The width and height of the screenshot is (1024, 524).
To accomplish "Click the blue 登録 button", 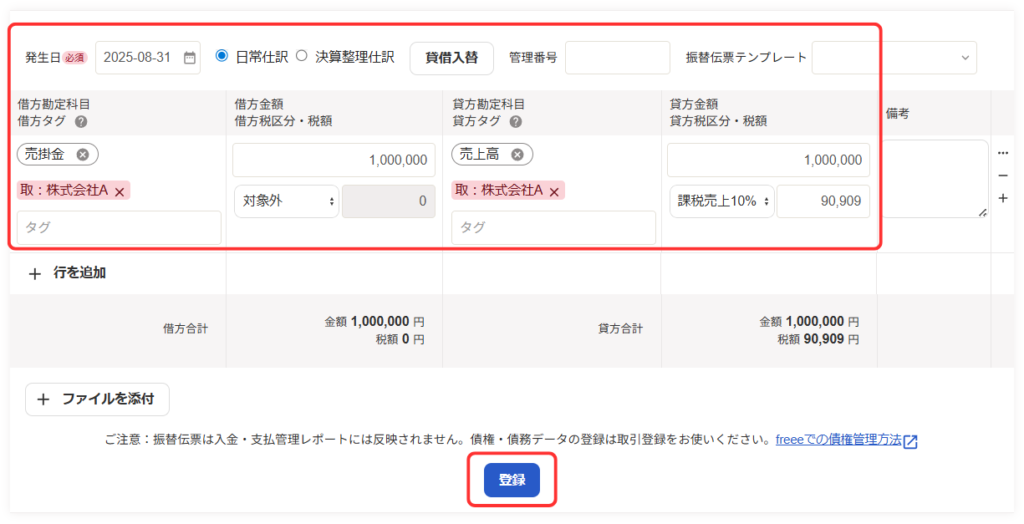I will 512,480.
